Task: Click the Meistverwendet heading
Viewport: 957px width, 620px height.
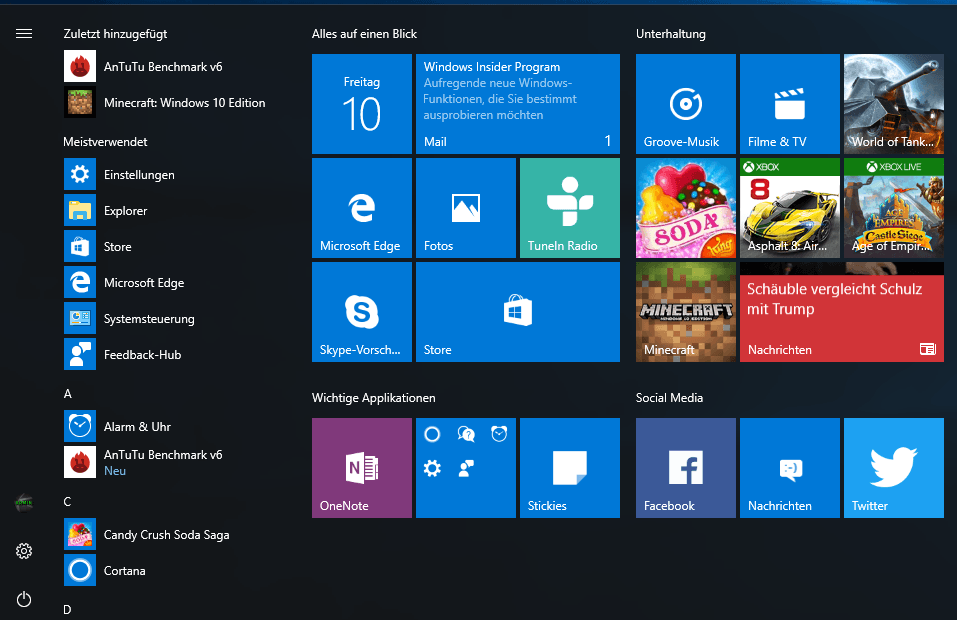Action: [106, 142]
